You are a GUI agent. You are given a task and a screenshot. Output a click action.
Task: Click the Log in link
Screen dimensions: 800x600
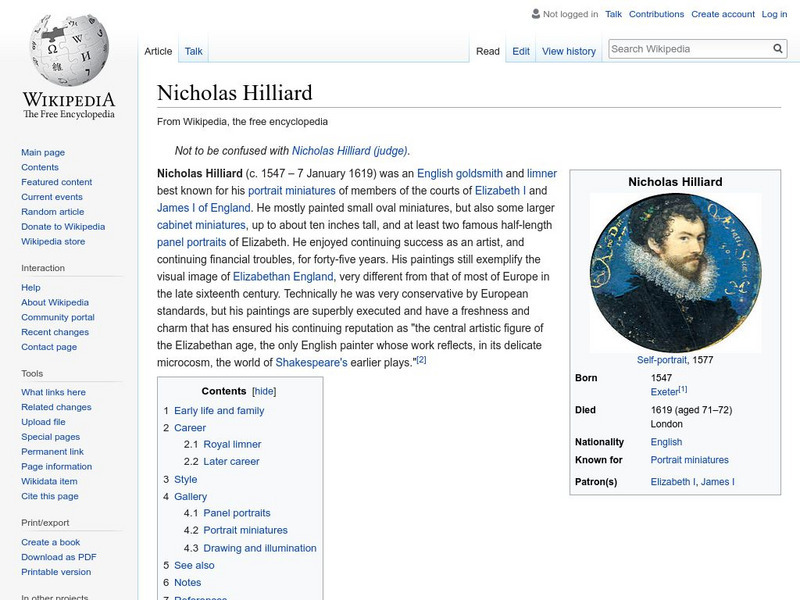click(774, 14)
